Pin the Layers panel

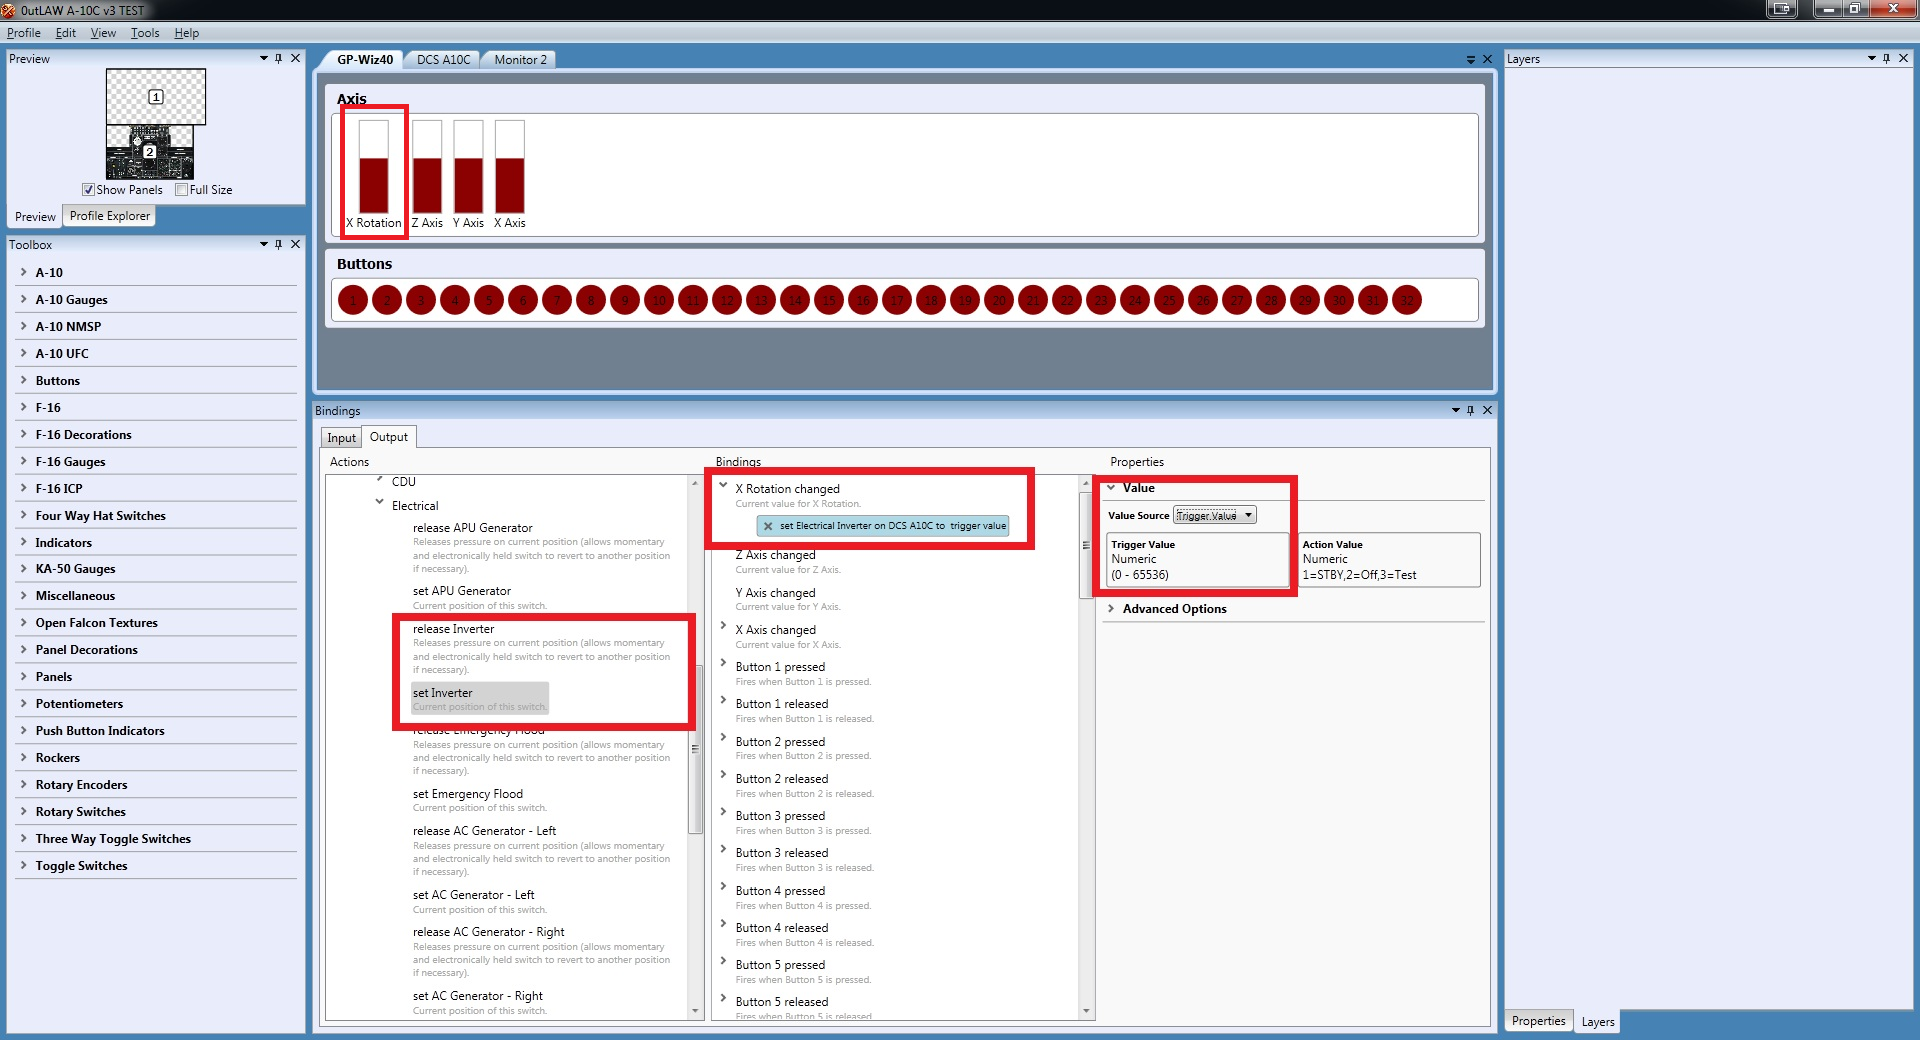[x=1887, y=58]
